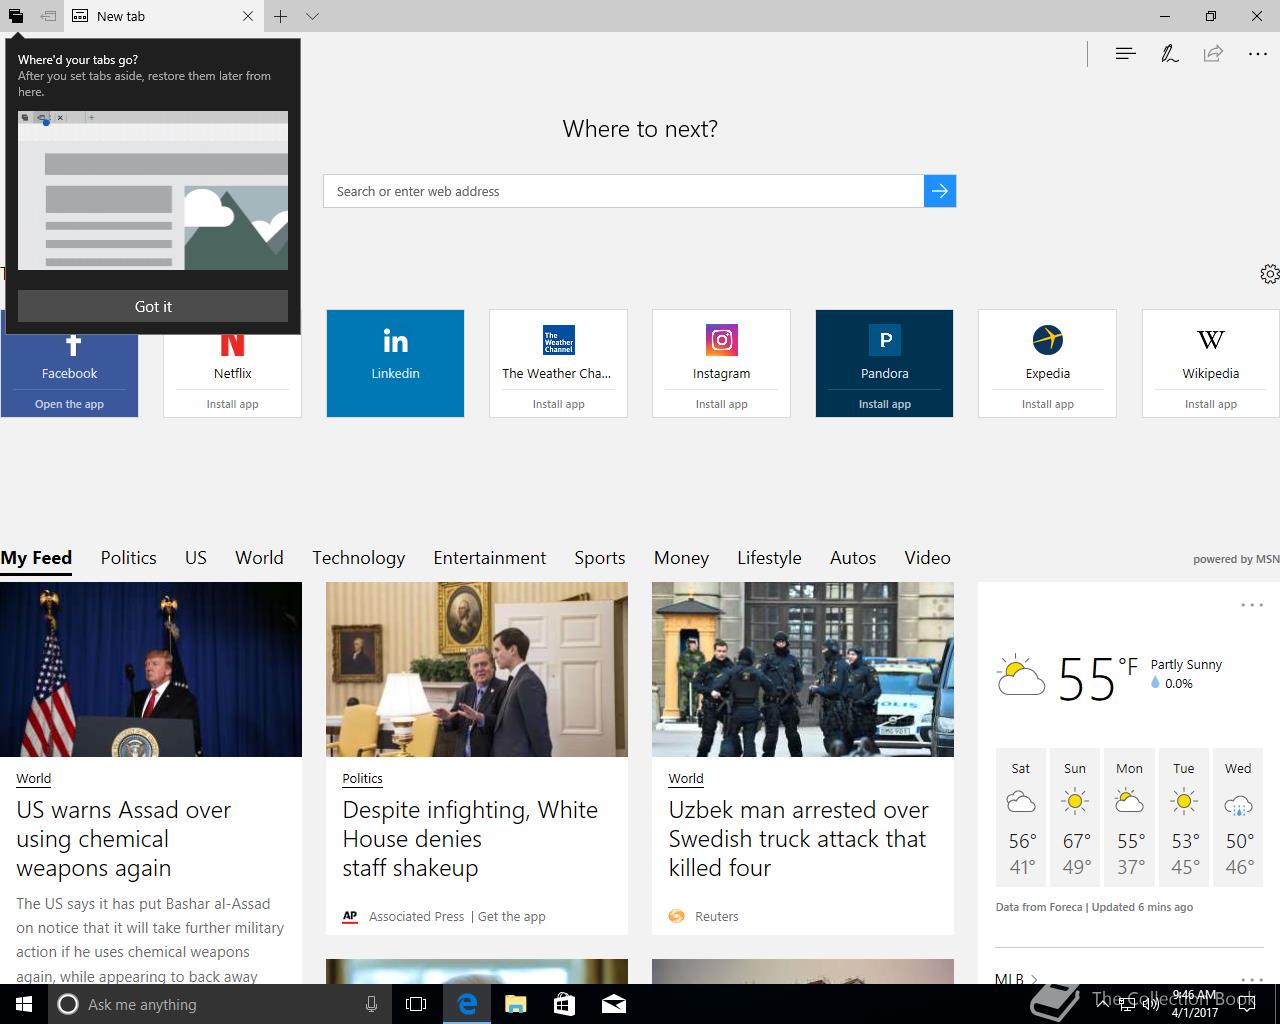Open the Store from taskbar
Viewport: 1280px width, 1024px height.
pyautogui.click(x=564, y=1004)
